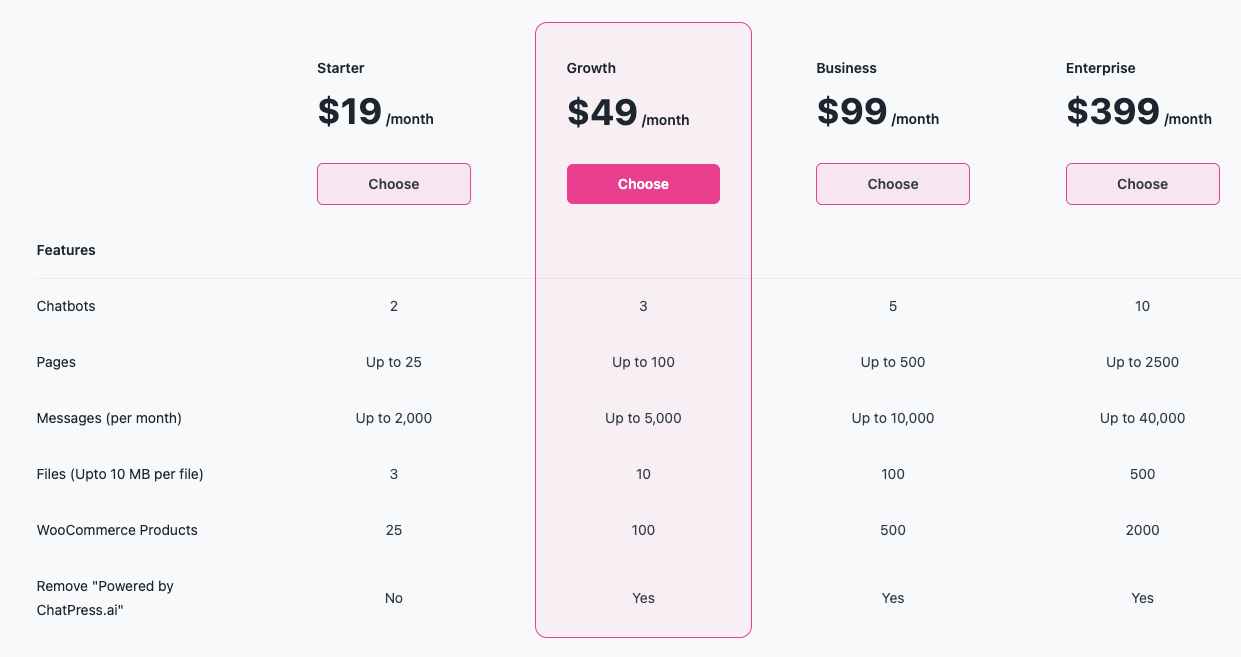Click the Features section label

tap(66, 250)
